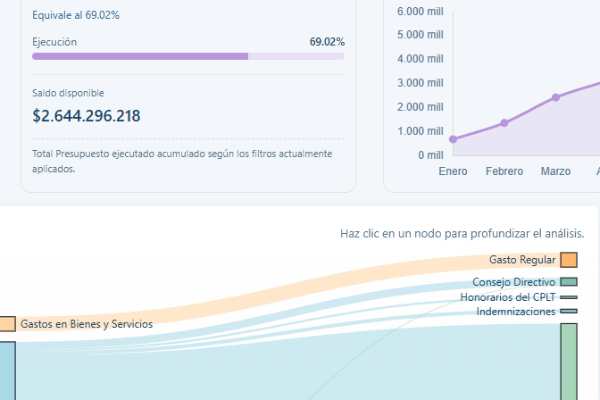This screenshot has height=400, width=600.
Task: Click the Marzo month label
Action: point(556,171)
